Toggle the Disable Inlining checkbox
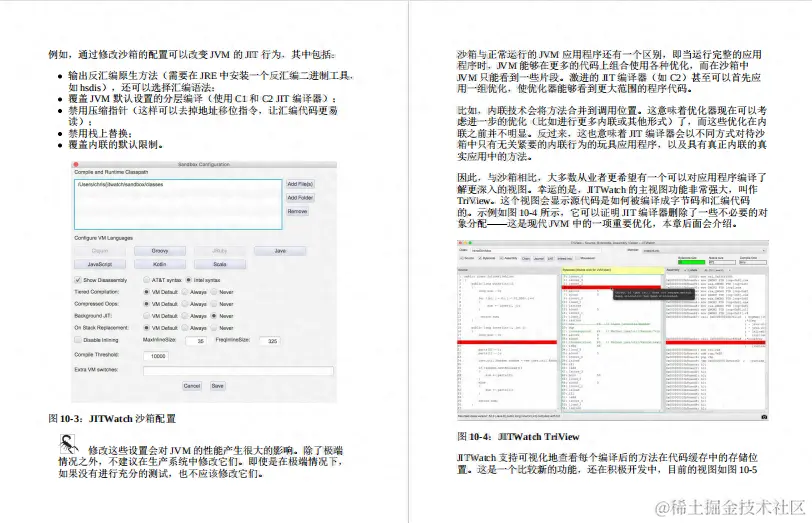 click(78, 340)
